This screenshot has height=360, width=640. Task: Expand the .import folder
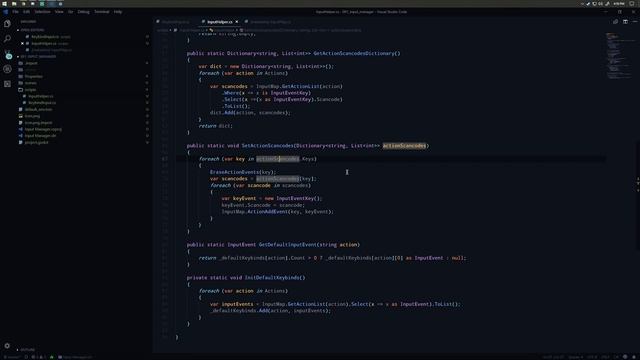coord(31,63)
